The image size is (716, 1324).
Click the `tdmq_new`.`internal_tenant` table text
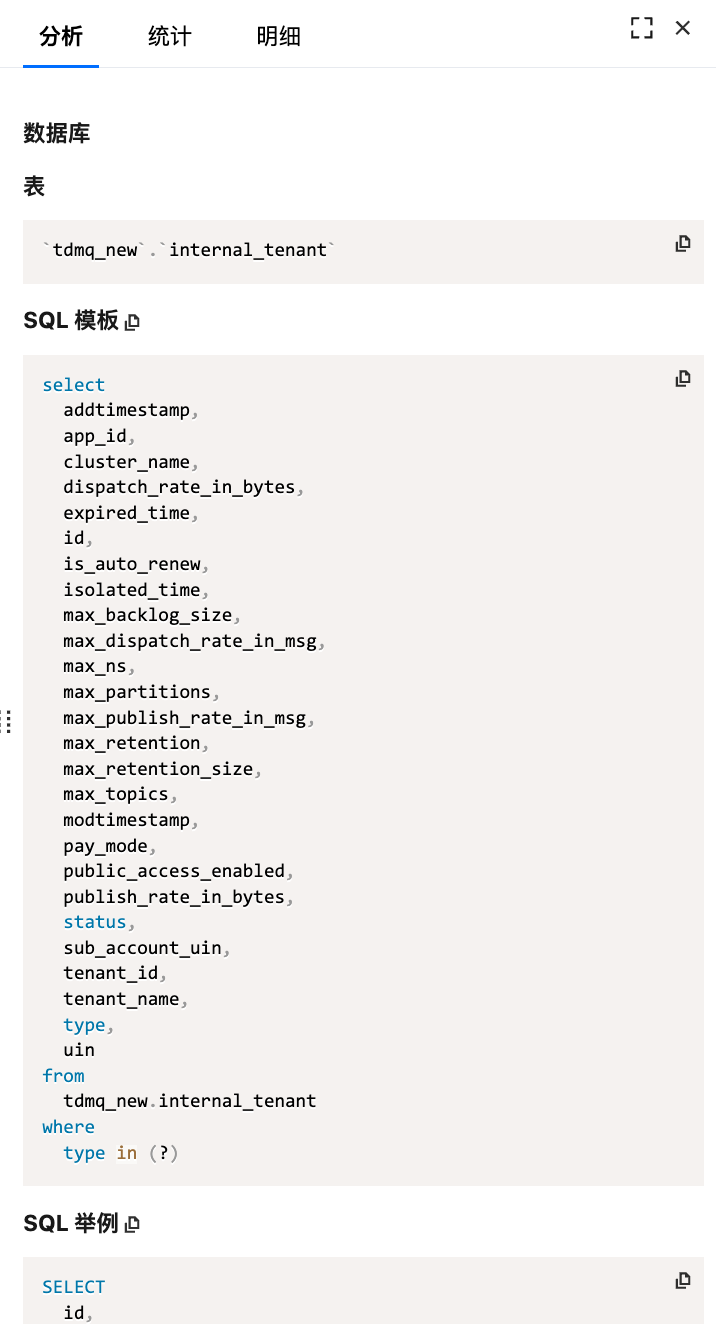pyautogui.click(x=189, y=250)
